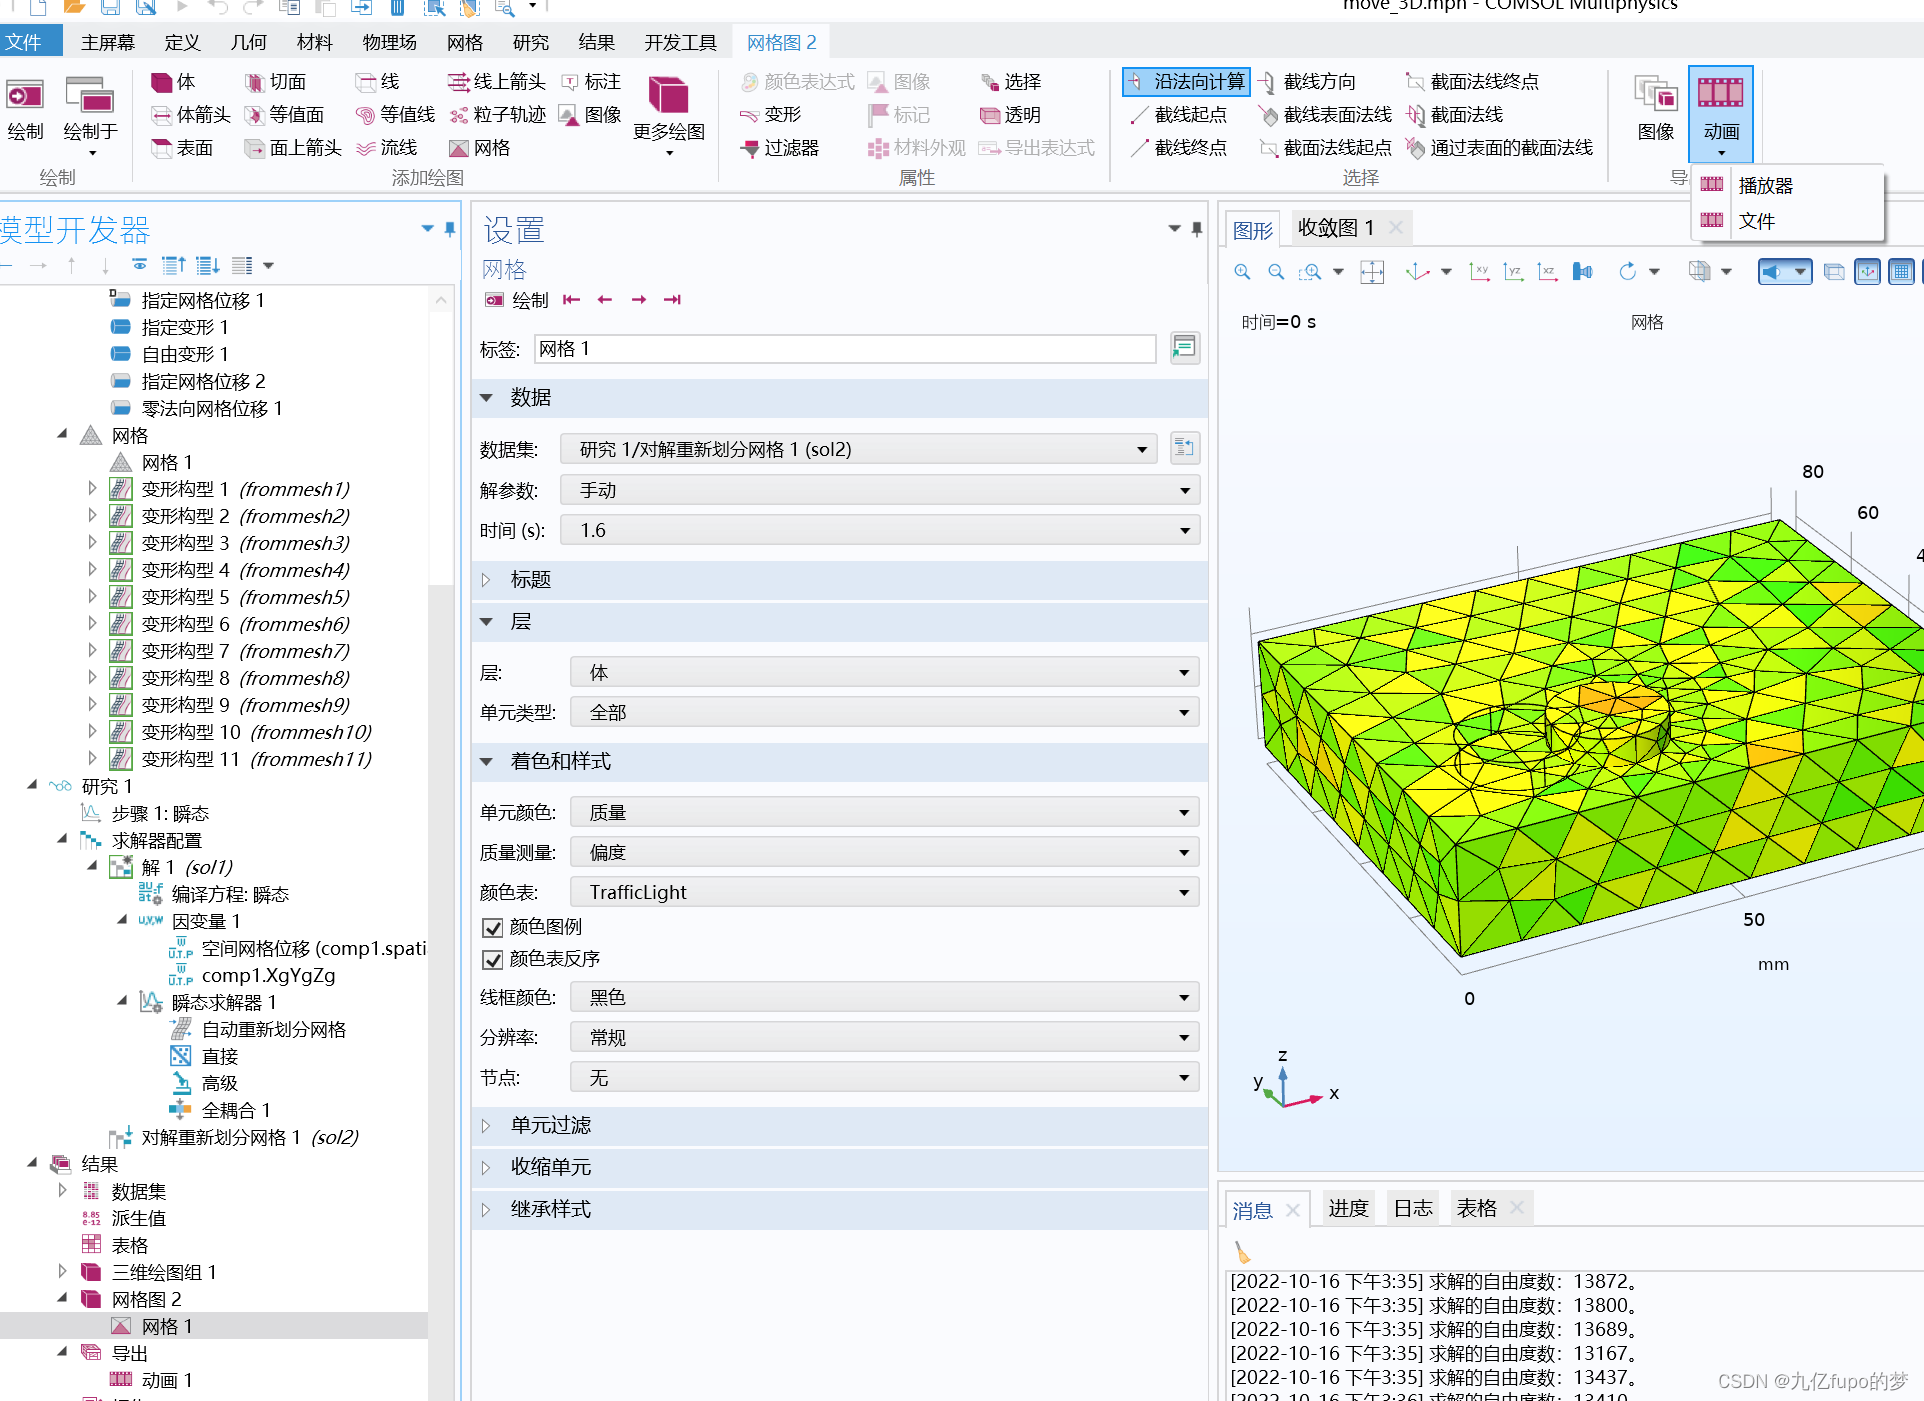Choose 播放器 from the animation menu
This screenshot has height=1401, width=1924.
coord(1765,186)
